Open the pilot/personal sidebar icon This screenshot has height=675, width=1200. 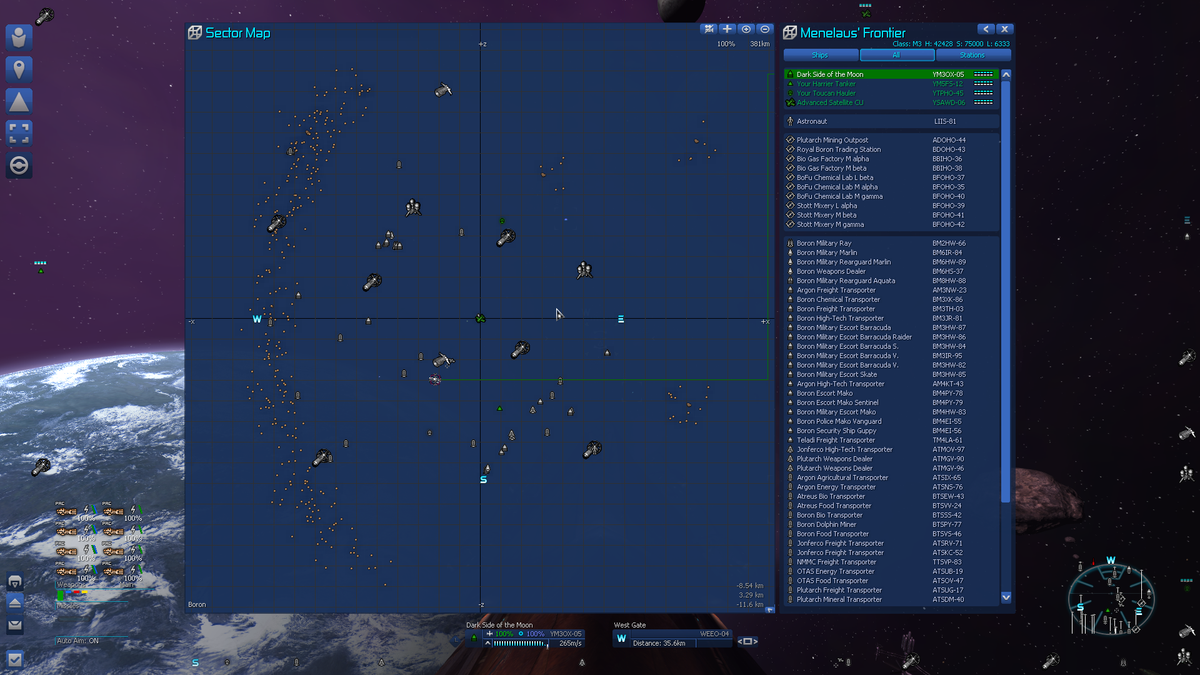[19, 38]
